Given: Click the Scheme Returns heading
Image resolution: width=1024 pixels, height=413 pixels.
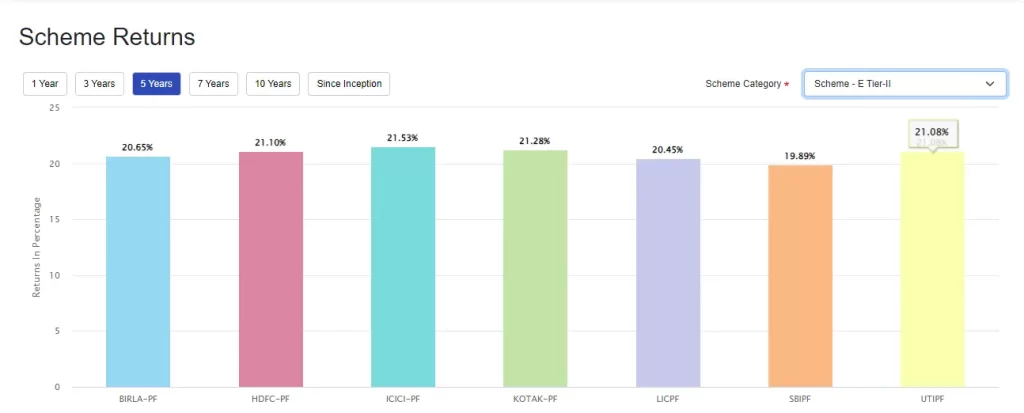Looking at the screenshot, I should (107, 38).
